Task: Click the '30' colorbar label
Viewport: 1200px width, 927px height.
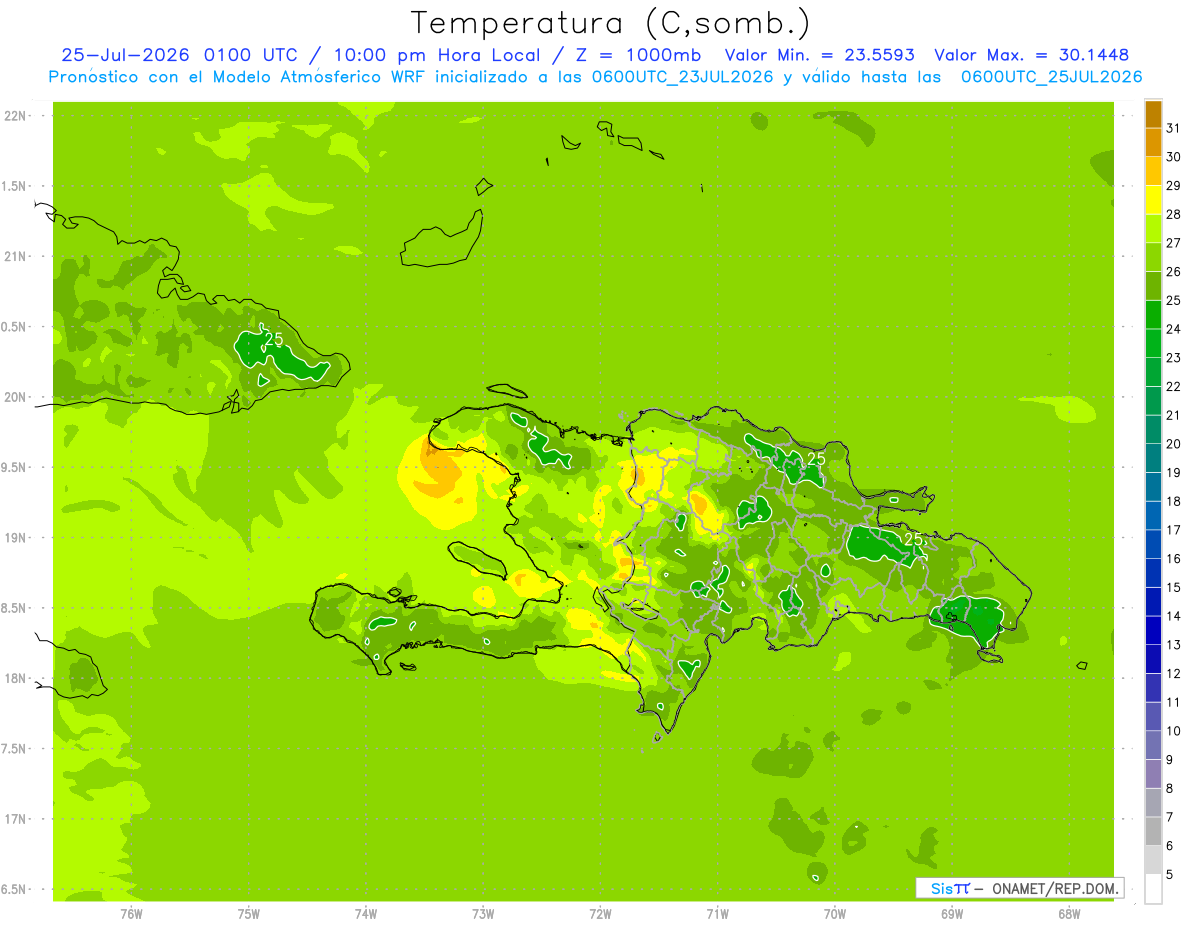Action: coord(1174,157)
